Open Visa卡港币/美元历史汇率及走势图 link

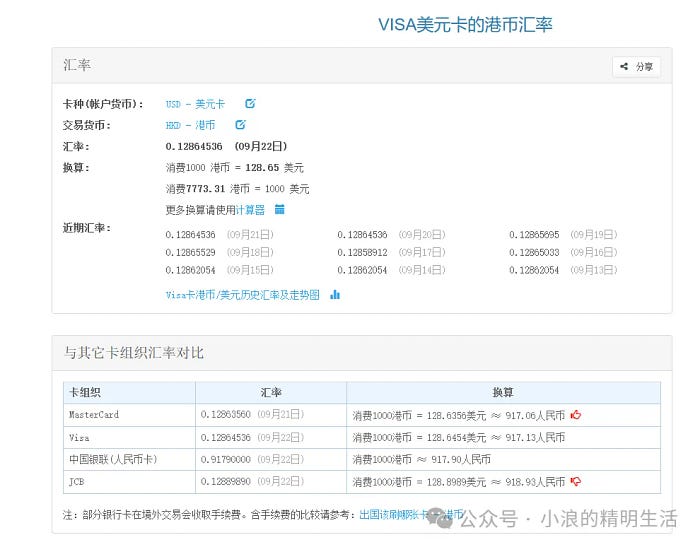[242, 295]
